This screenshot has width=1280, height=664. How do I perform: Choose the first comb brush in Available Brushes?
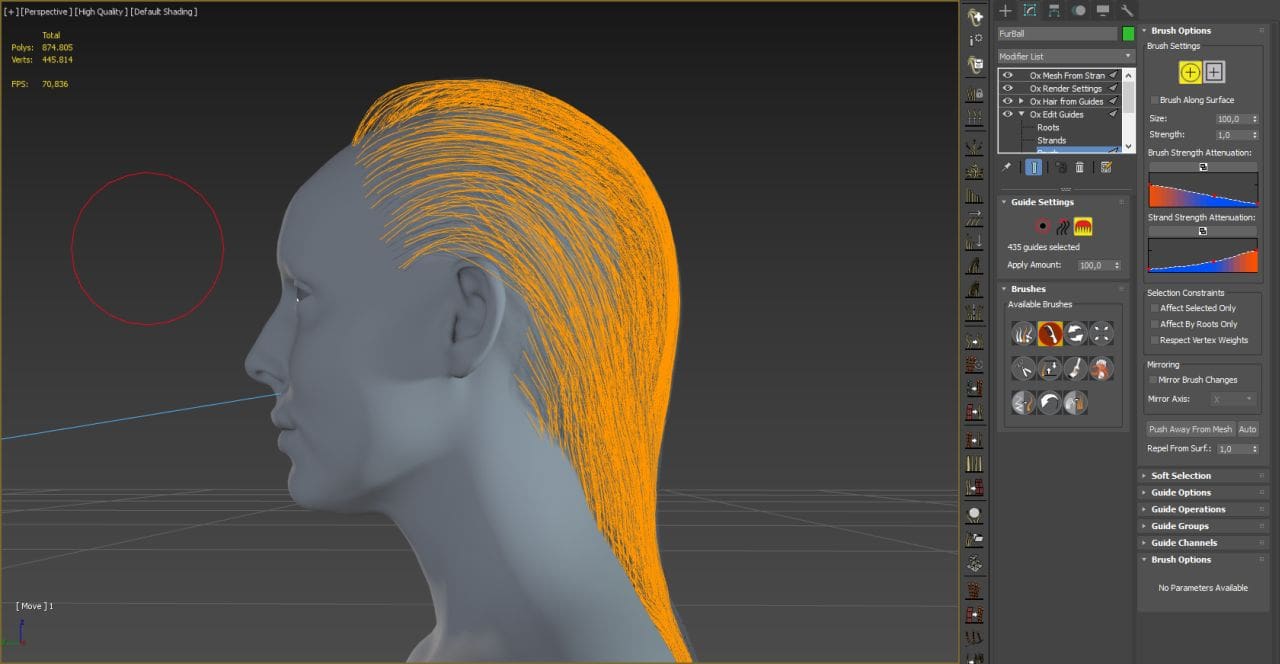[x=1023, y=334]
